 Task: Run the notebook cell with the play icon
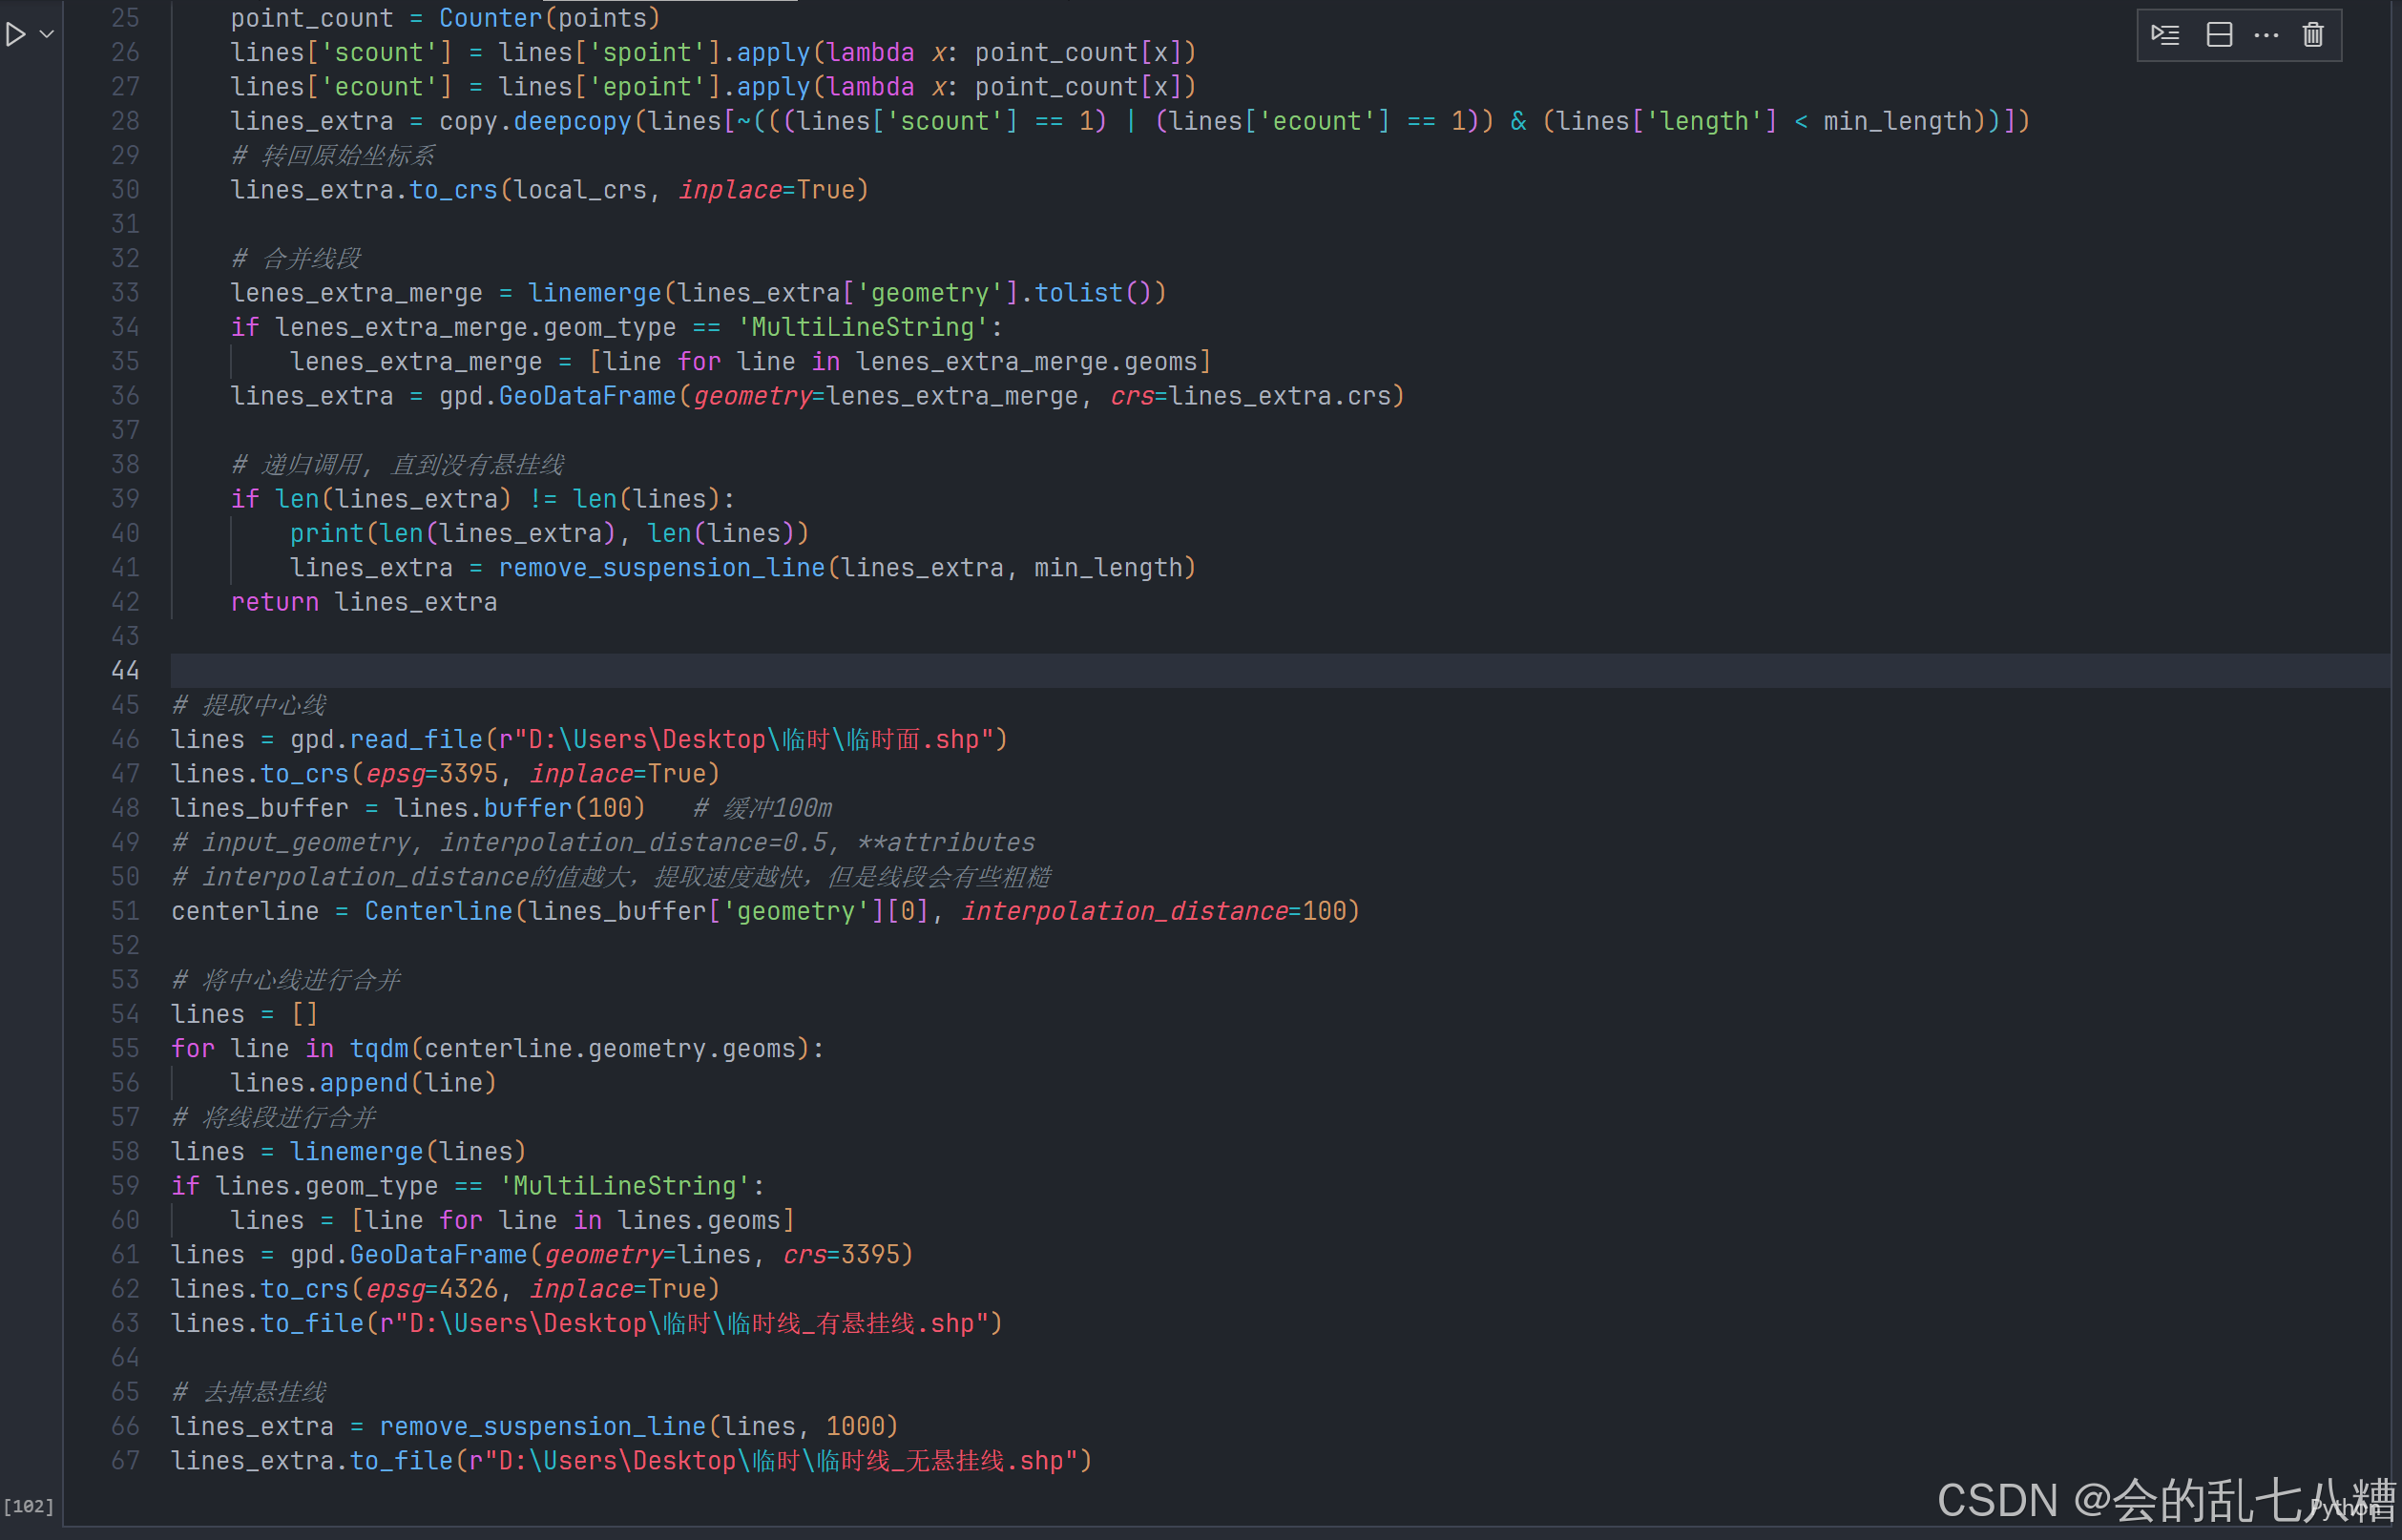15,35
